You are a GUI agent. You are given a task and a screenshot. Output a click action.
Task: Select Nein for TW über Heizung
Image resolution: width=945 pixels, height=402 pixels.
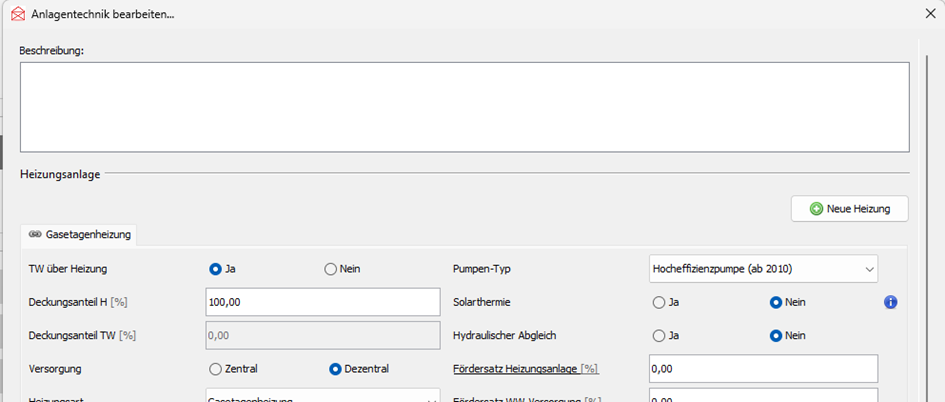(x=331, y=268)
